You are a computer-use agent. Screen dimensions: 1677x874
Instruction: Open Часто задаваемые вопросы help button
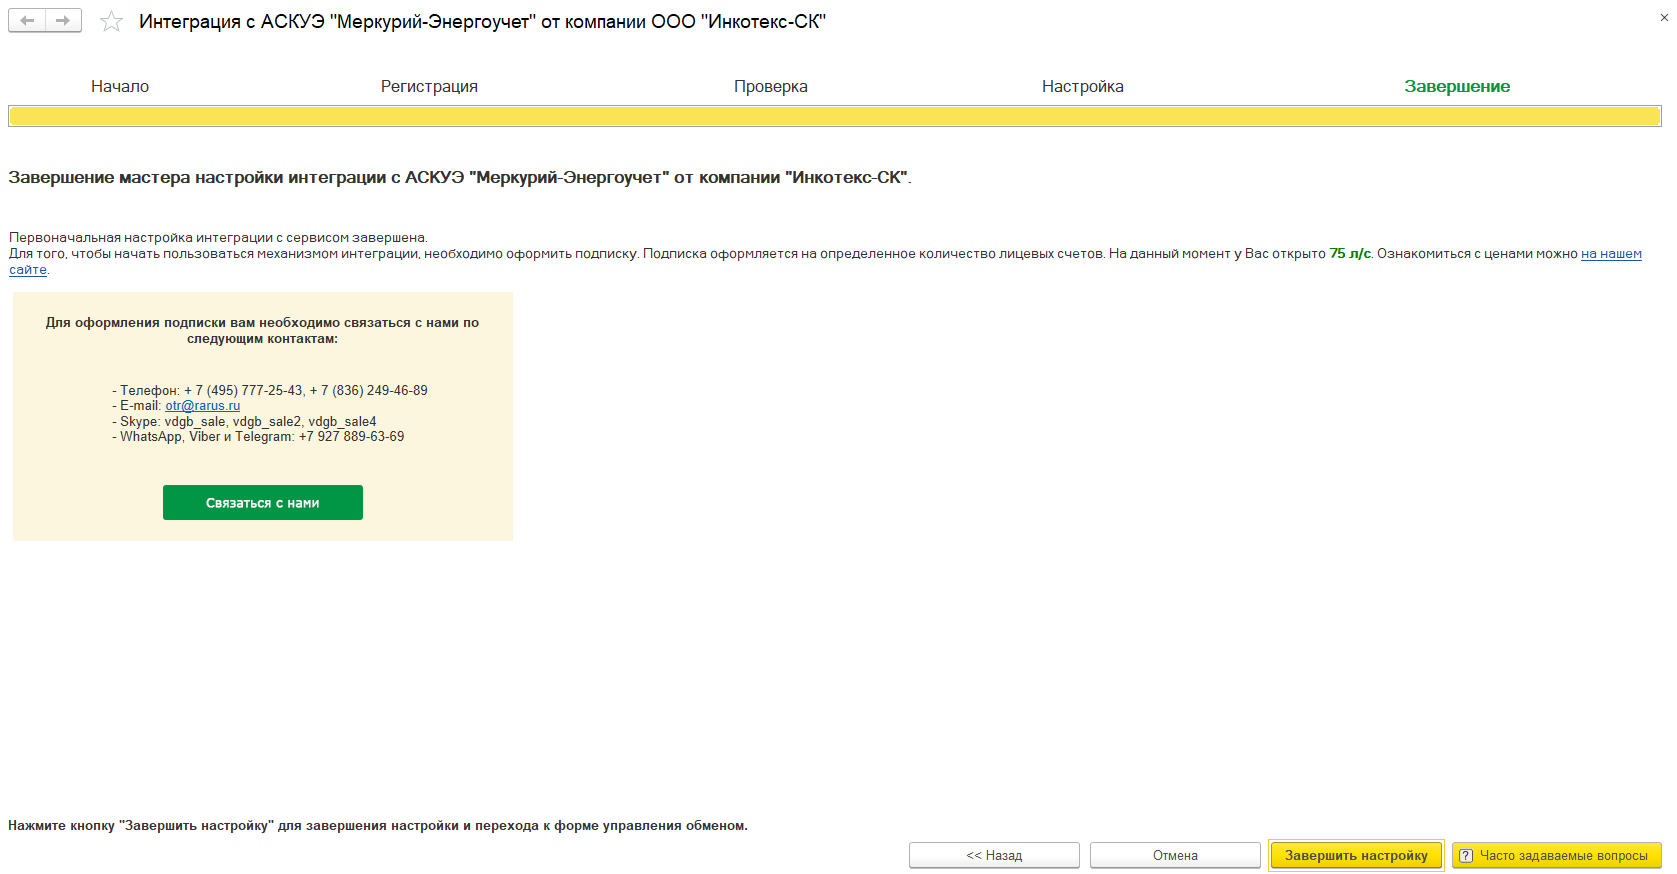click(1557, 855)
